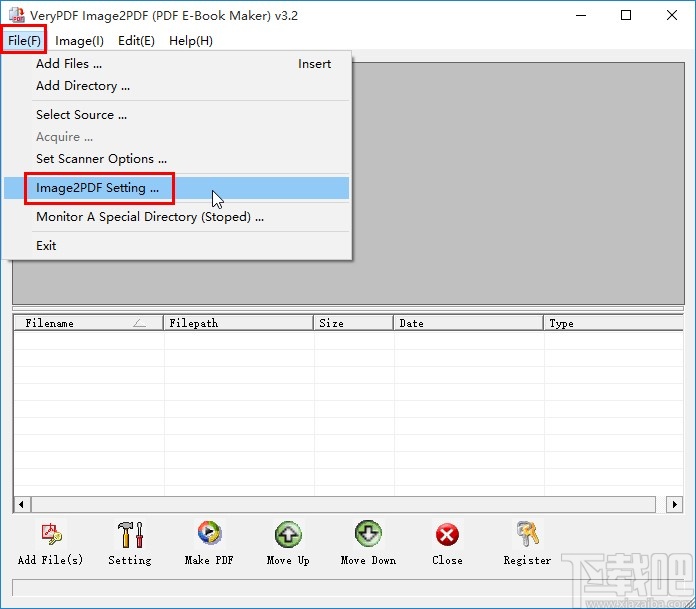
Task: Maximize the VeryPDF window
Action: pyautogui.click(x=626, y=16)
